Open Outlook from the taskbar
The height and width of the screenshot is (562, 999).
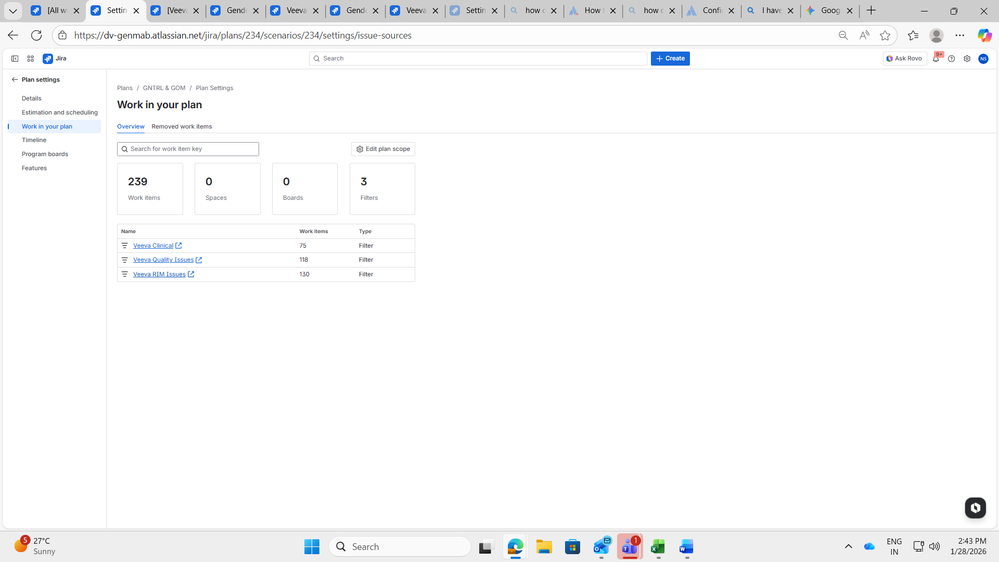point(601,547)
